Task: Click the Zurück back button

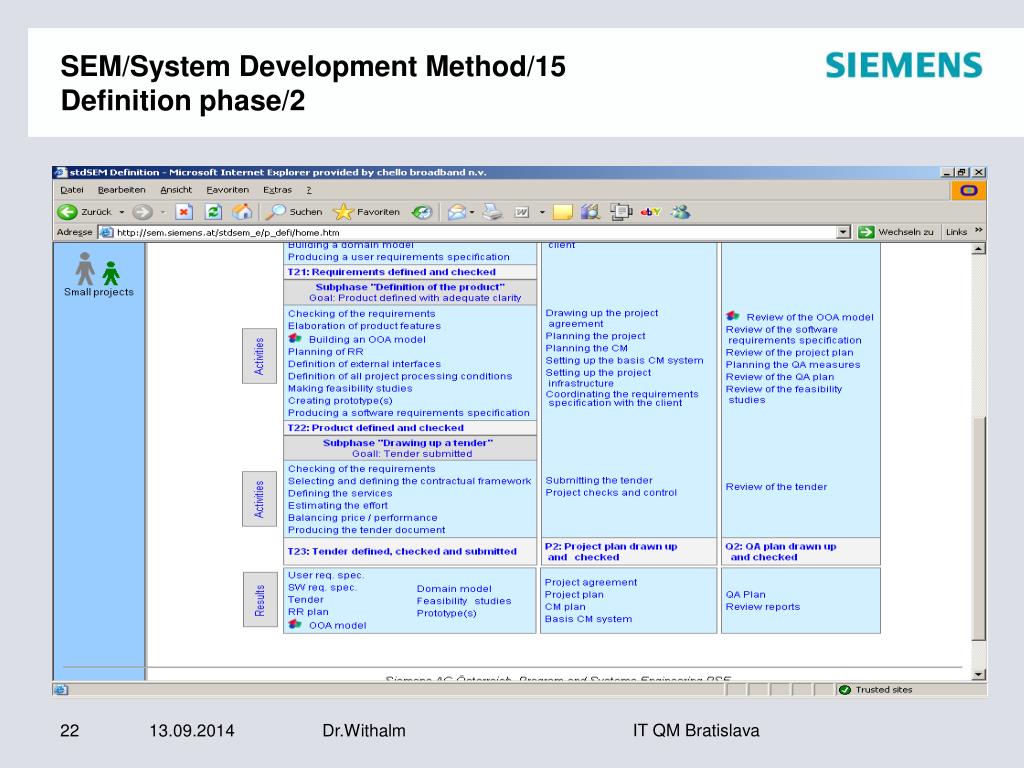Action: pos(84,212)
